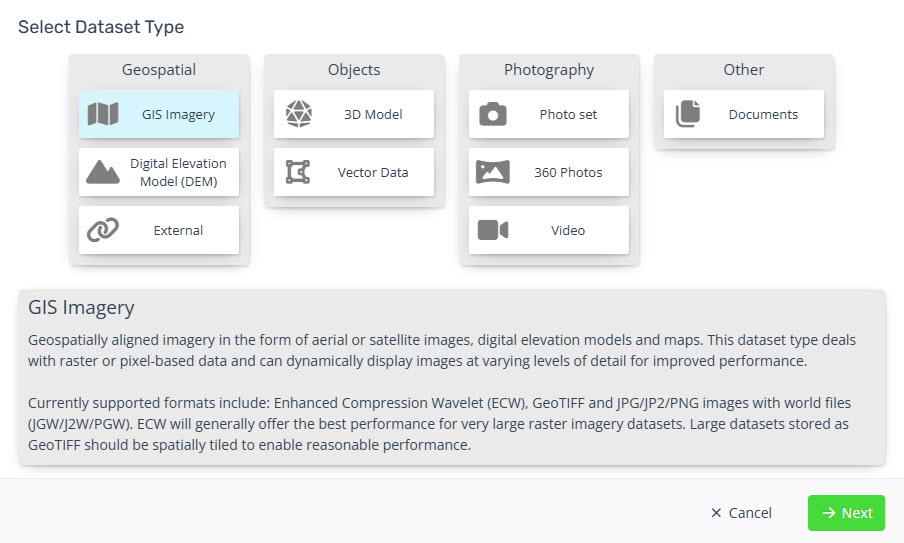Screen dimensions: 904x543
Task: Select Photo set under Photography
Action: click(x=549, y=114)
